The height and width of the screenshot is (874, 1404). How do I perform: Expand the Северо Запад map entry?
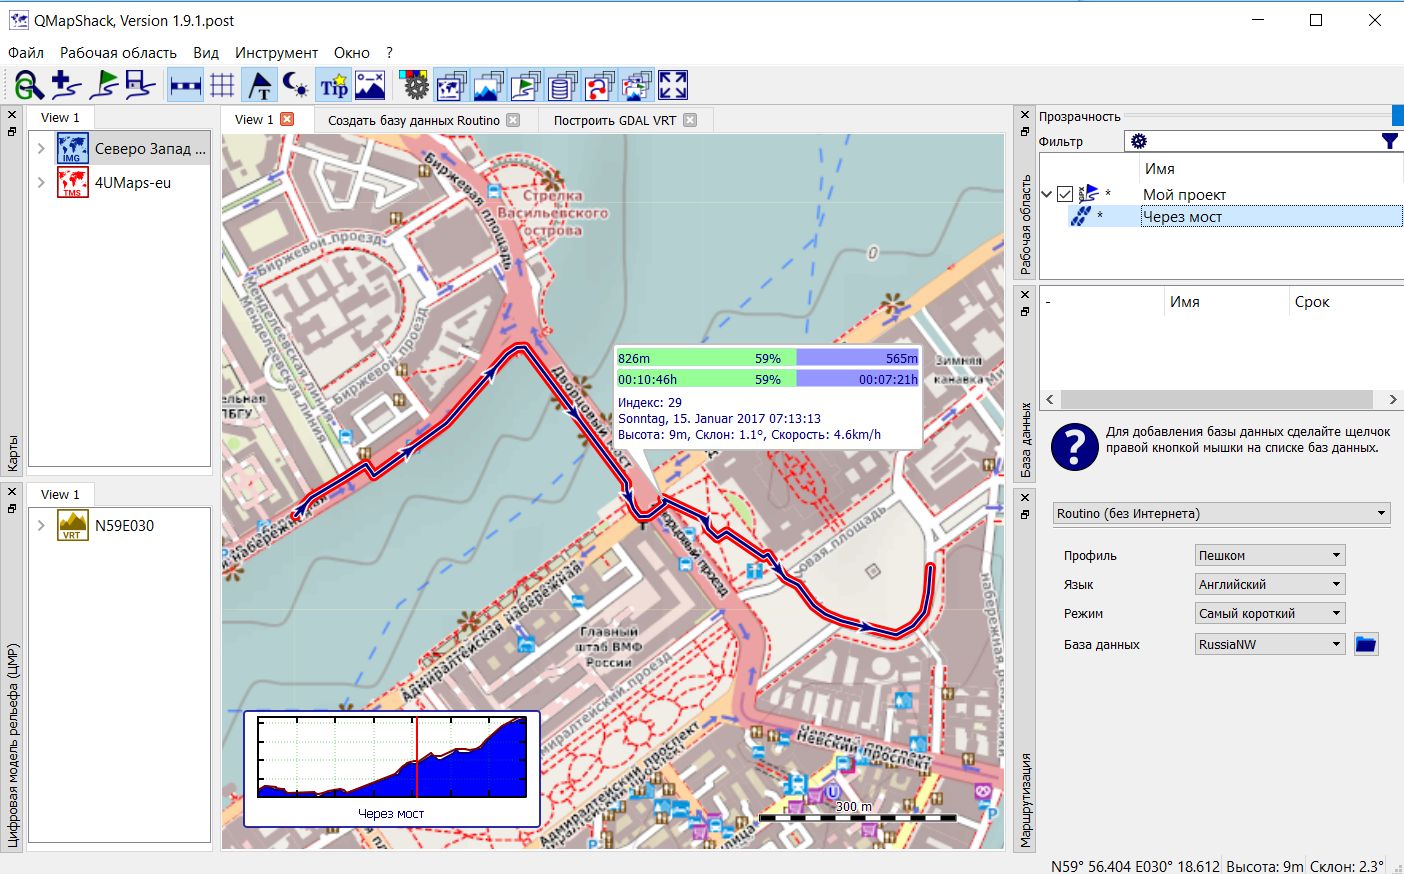(x=41, y=148)
